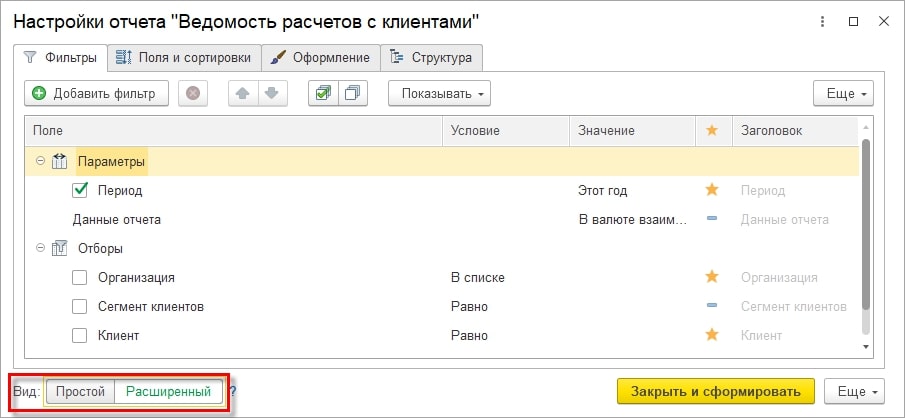This screenshot has width=905, height=418.
Task: Open the Оформление tab
Action: click(x=321, y=58)
